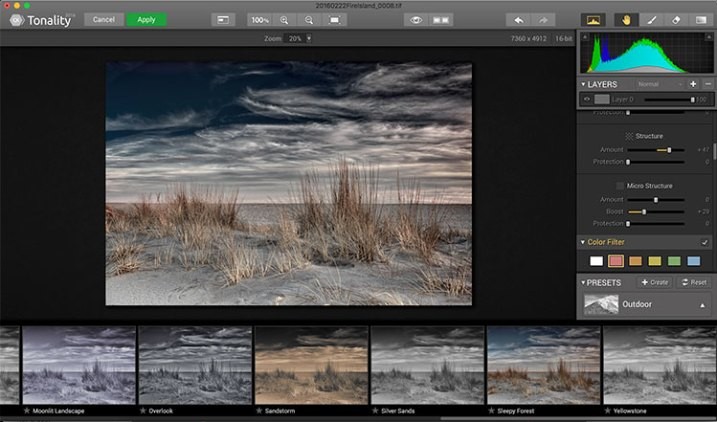Screen dimensions: 717x422
Task: Collapse the PRESETS panel
Action: pyautogui.click(x=583, y=283)
